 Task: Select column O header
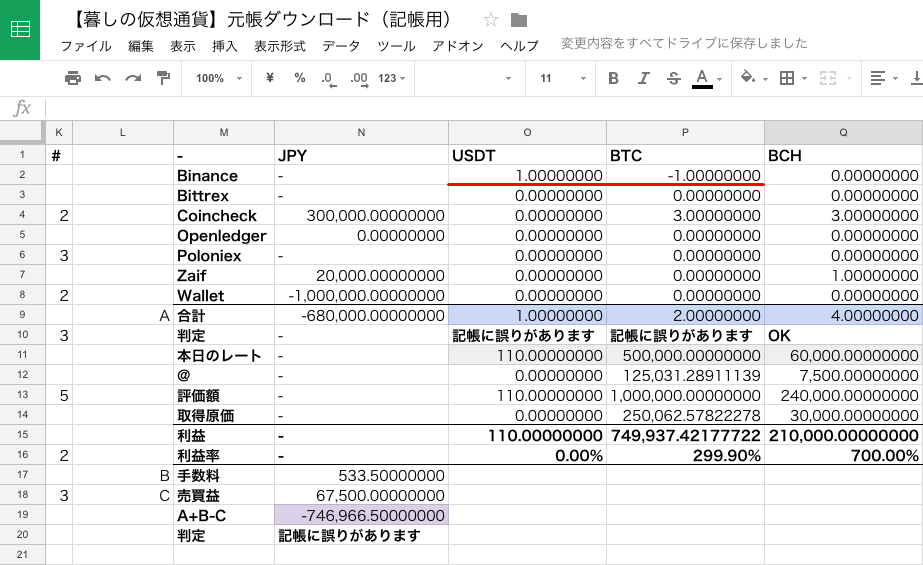pyautogui.click(x=527, y=132)
